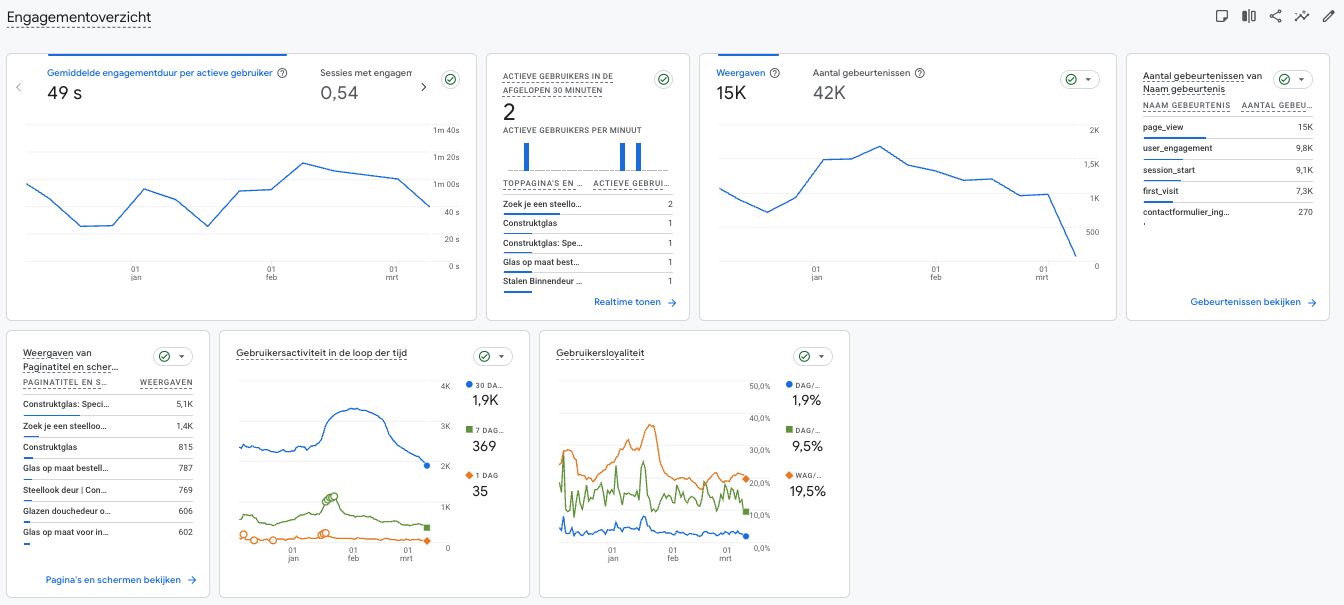Show next metric with right chevron arrow
1344x605 pixels.
pos(423,87)
